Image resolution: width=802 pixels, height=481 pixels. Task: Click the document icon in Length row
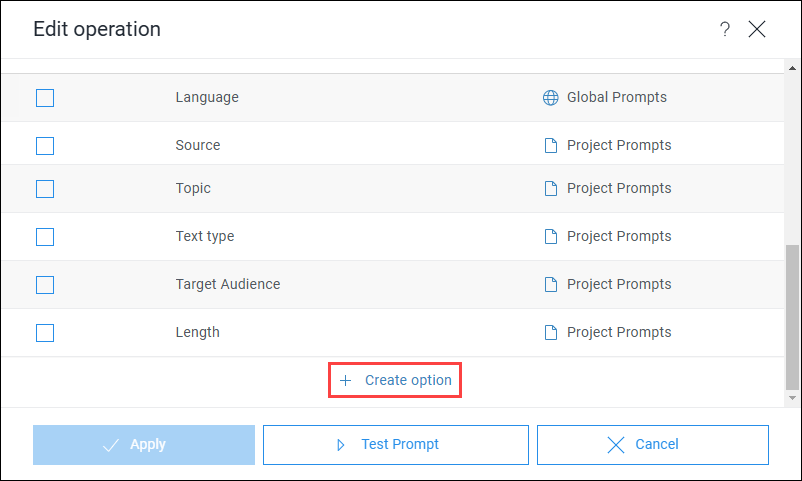[x=551, y=333]
